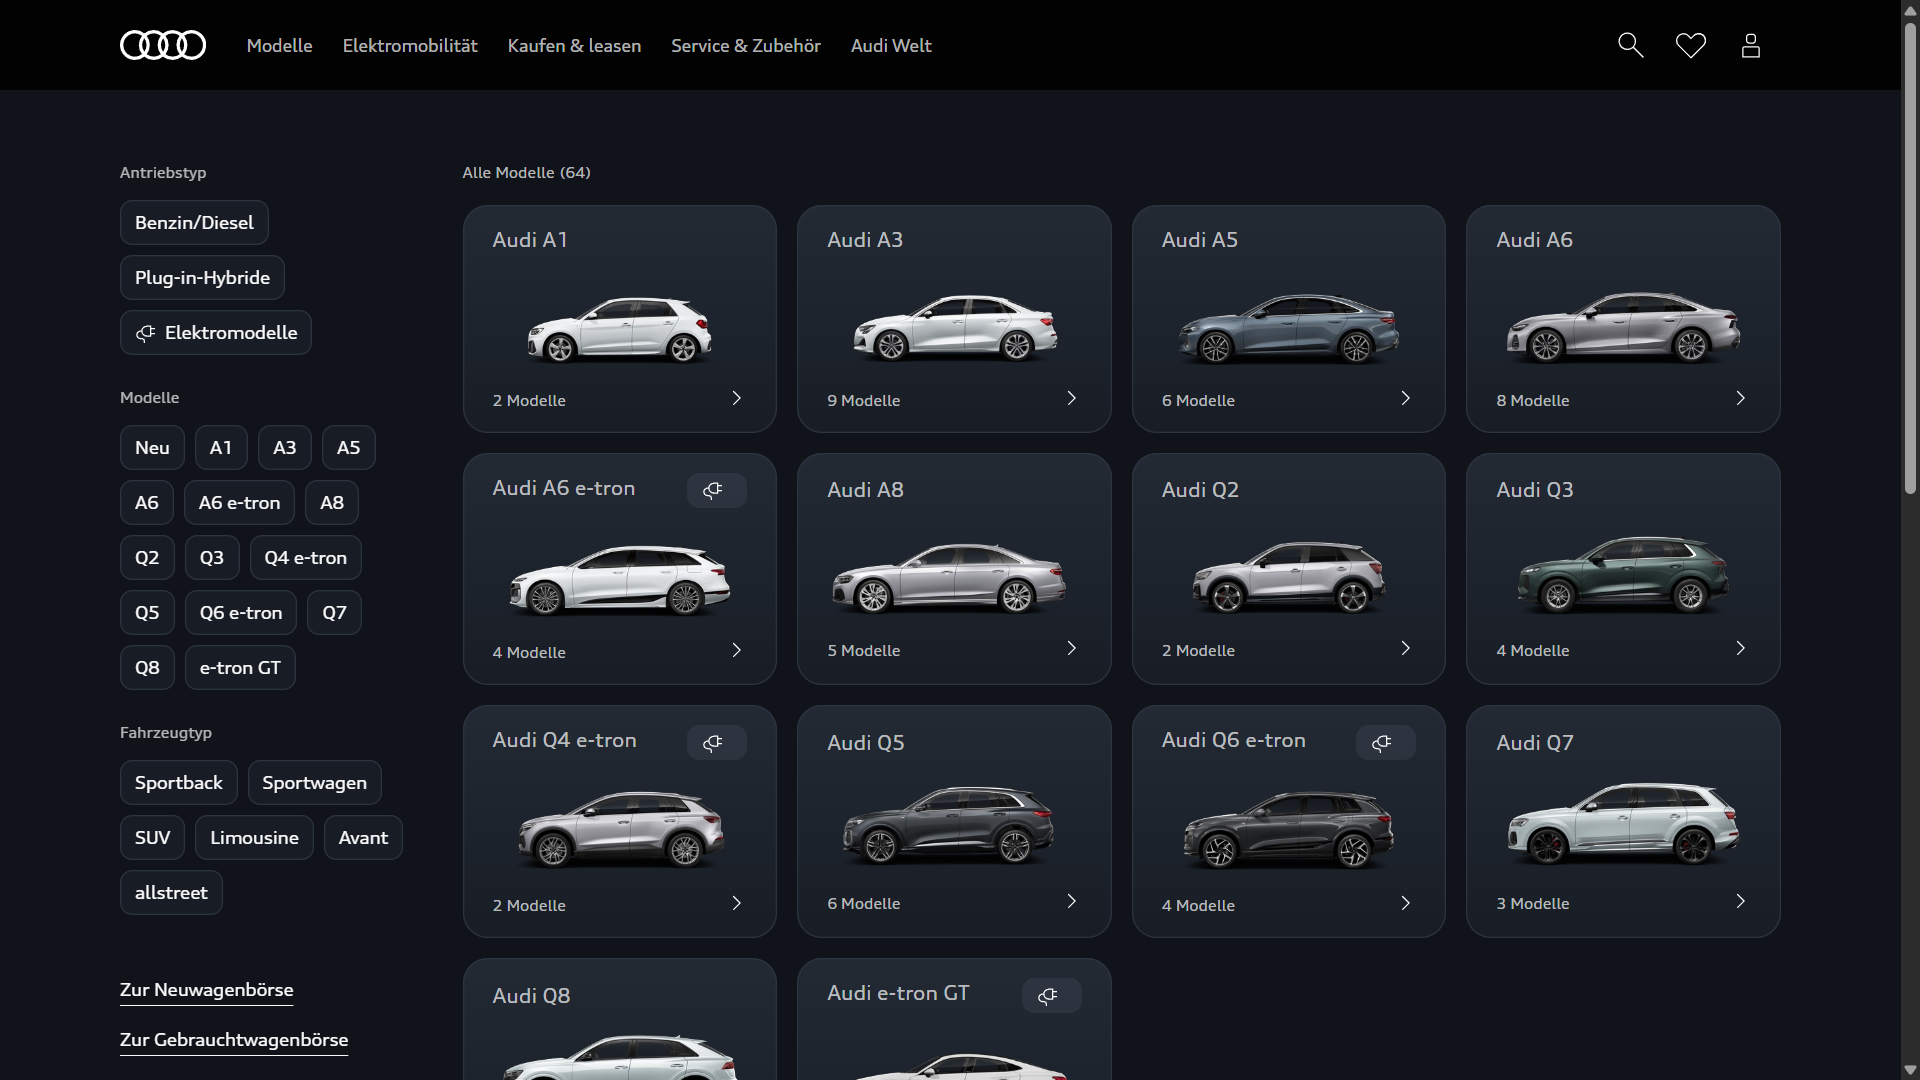
Task: Click the page vertical scrollbar thumb
Action: coord(1909,255)
